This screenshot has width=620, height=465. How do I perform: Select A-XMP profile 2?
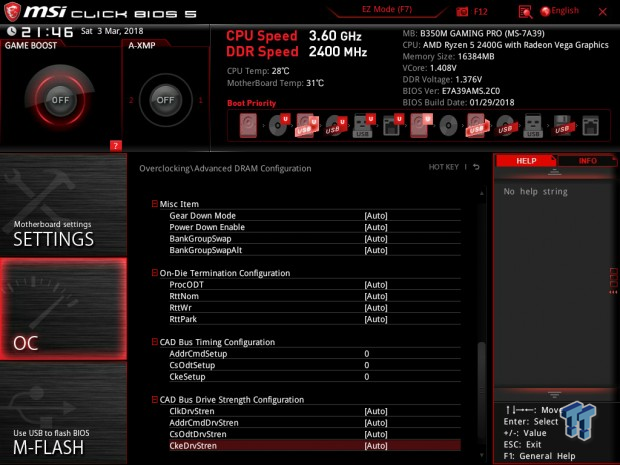(x=131, y=100)
